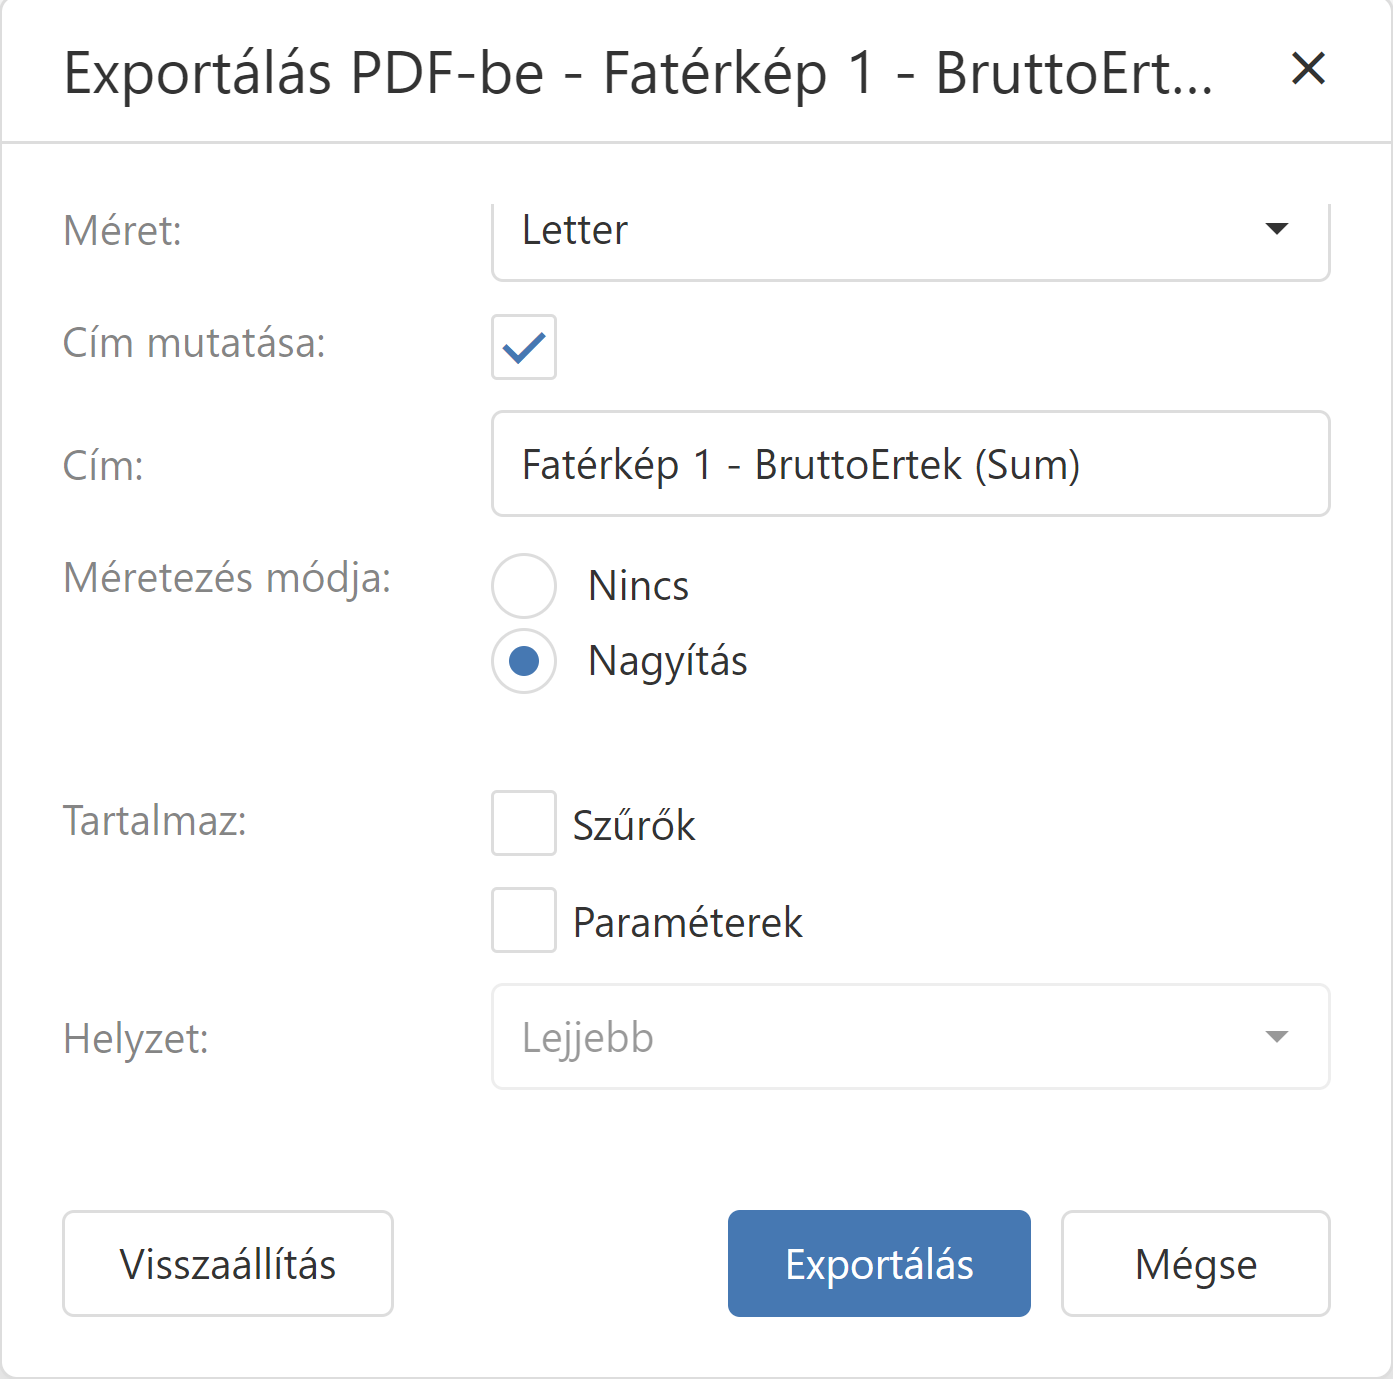Image resolution: width=1393 pixels, height=1379 pixels.
Task: Click the Cím mutatása field label
Action: 194,343
